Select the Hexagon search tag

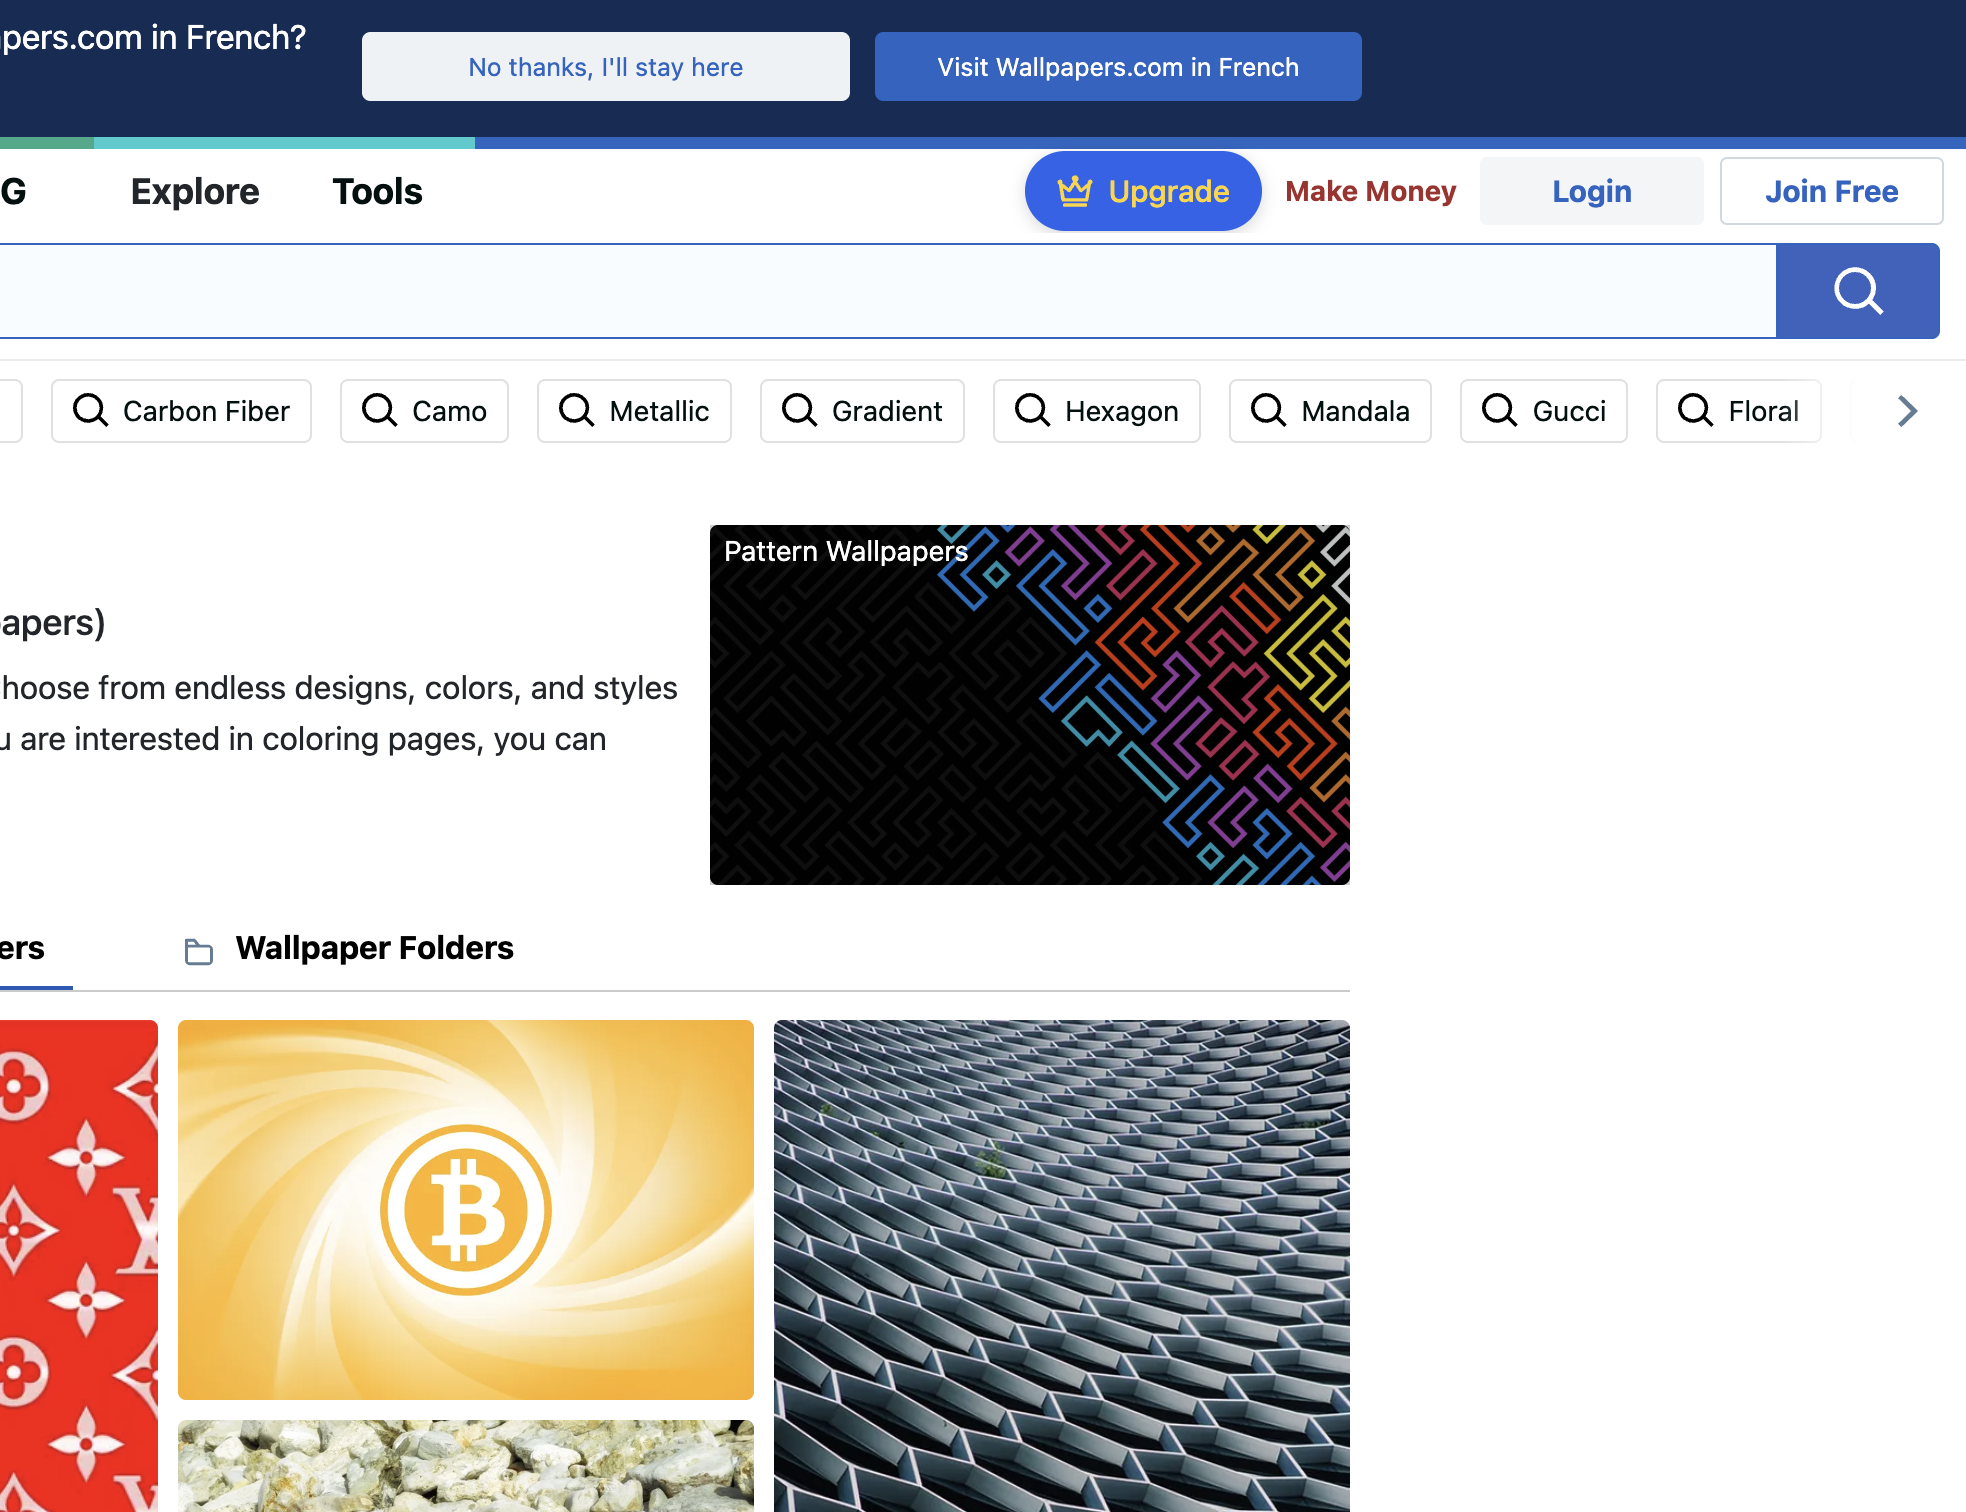1096,411
